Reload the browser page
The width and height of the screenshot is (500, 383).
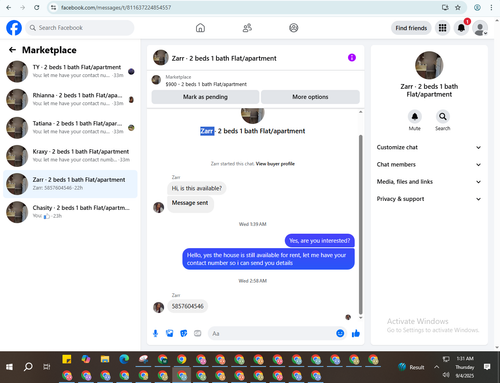37,7
